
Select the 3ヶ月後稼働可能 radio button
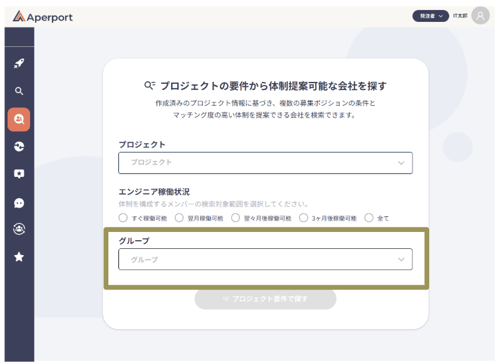(x=303, y=218)
